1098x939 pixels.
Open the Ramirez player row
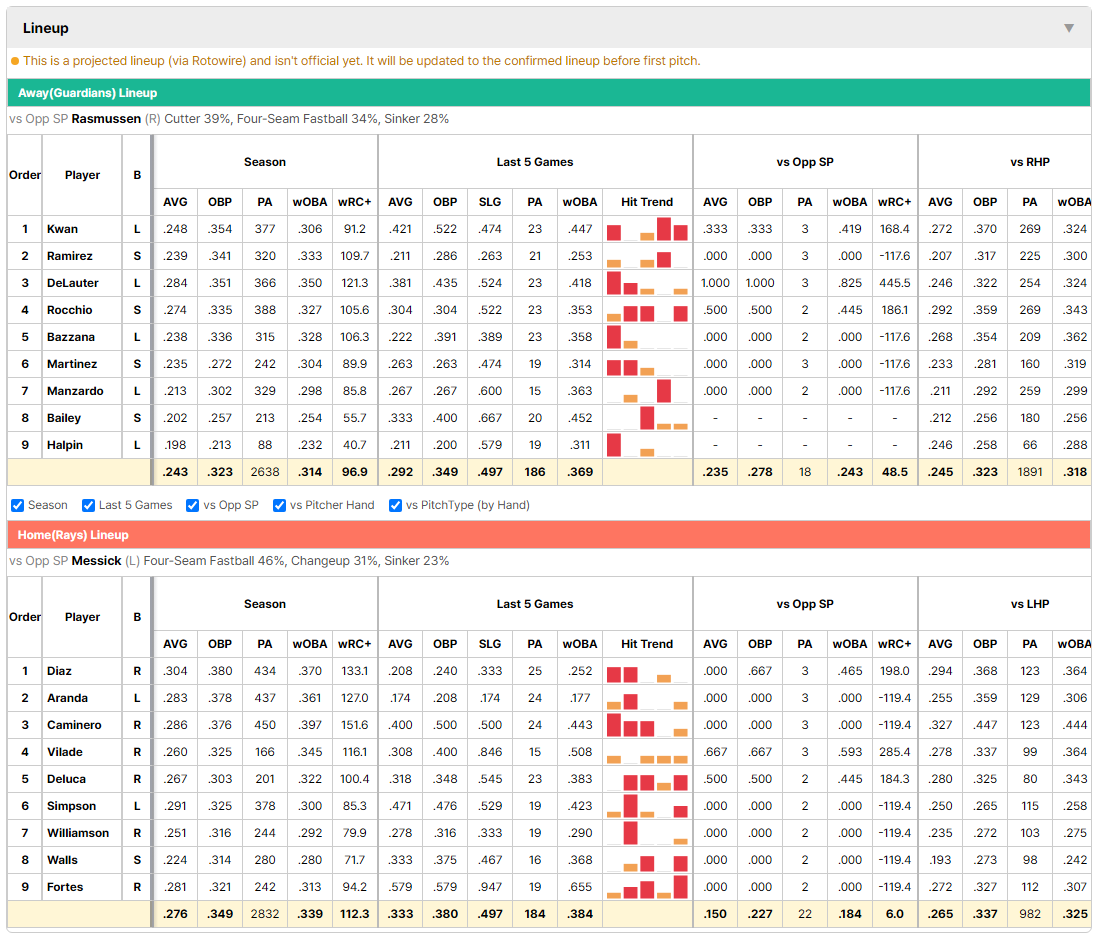(x=69, y=256)
